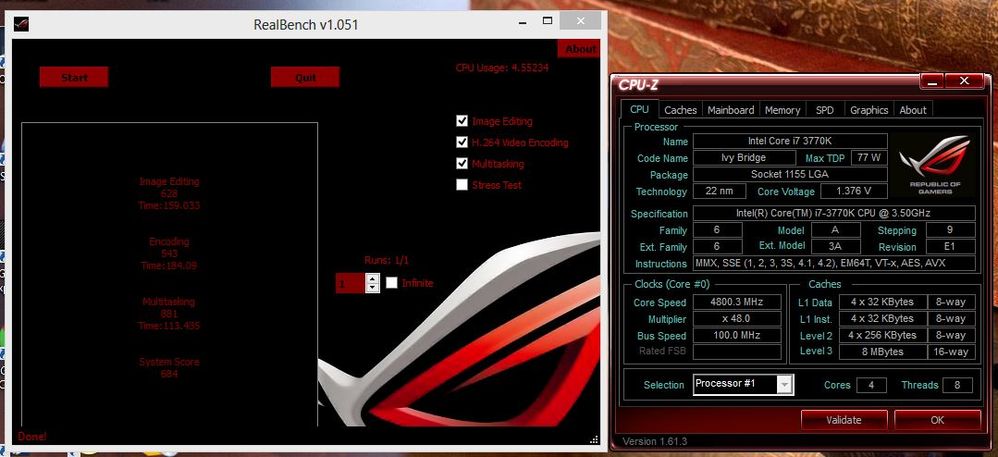The image size is (998, 457).
Task: Click the Ext. Model 3A value
Action: pyautogui.click(x=836, y=247)
